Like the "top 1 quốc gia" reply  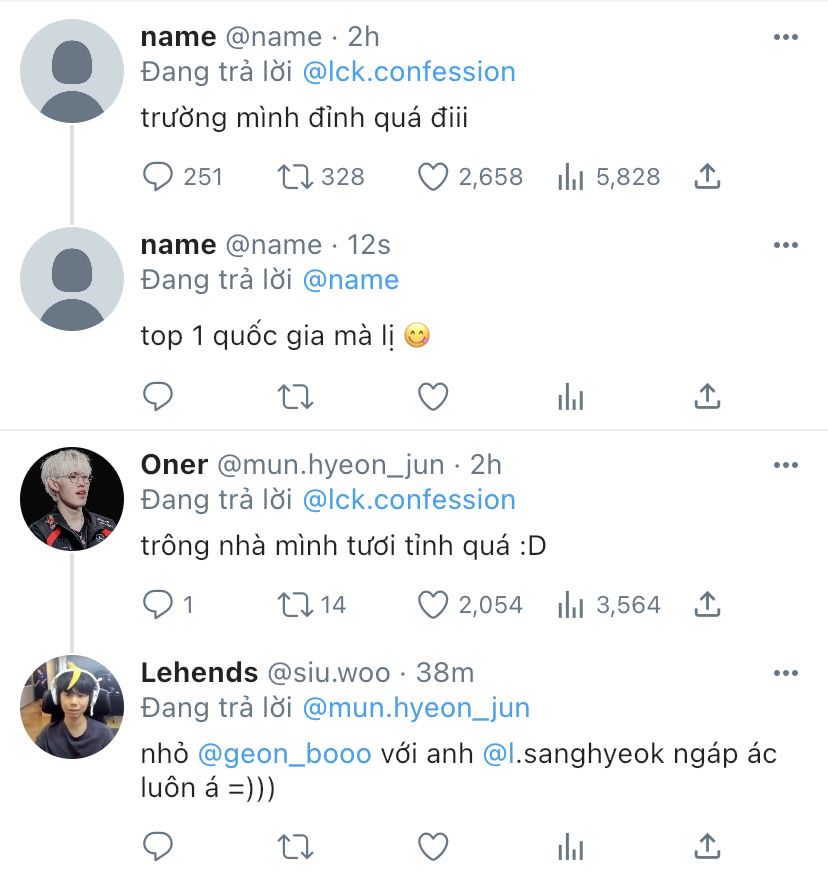pos(432,397)
